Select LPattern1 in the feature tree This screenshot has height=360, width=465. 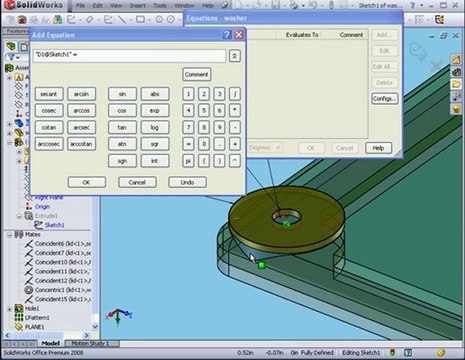37,318
